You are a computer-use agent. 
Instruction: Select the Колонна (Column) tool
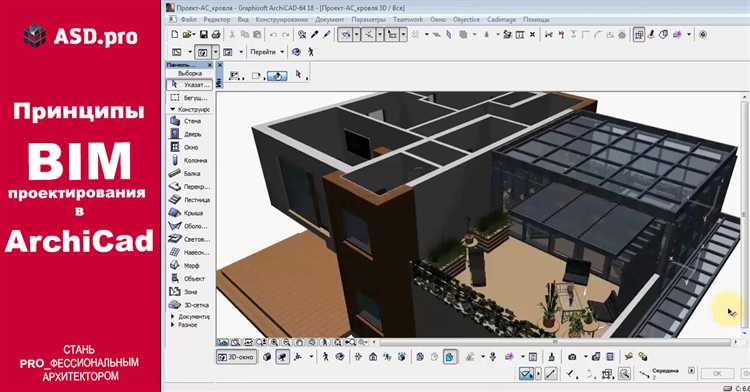click(189, 160)
